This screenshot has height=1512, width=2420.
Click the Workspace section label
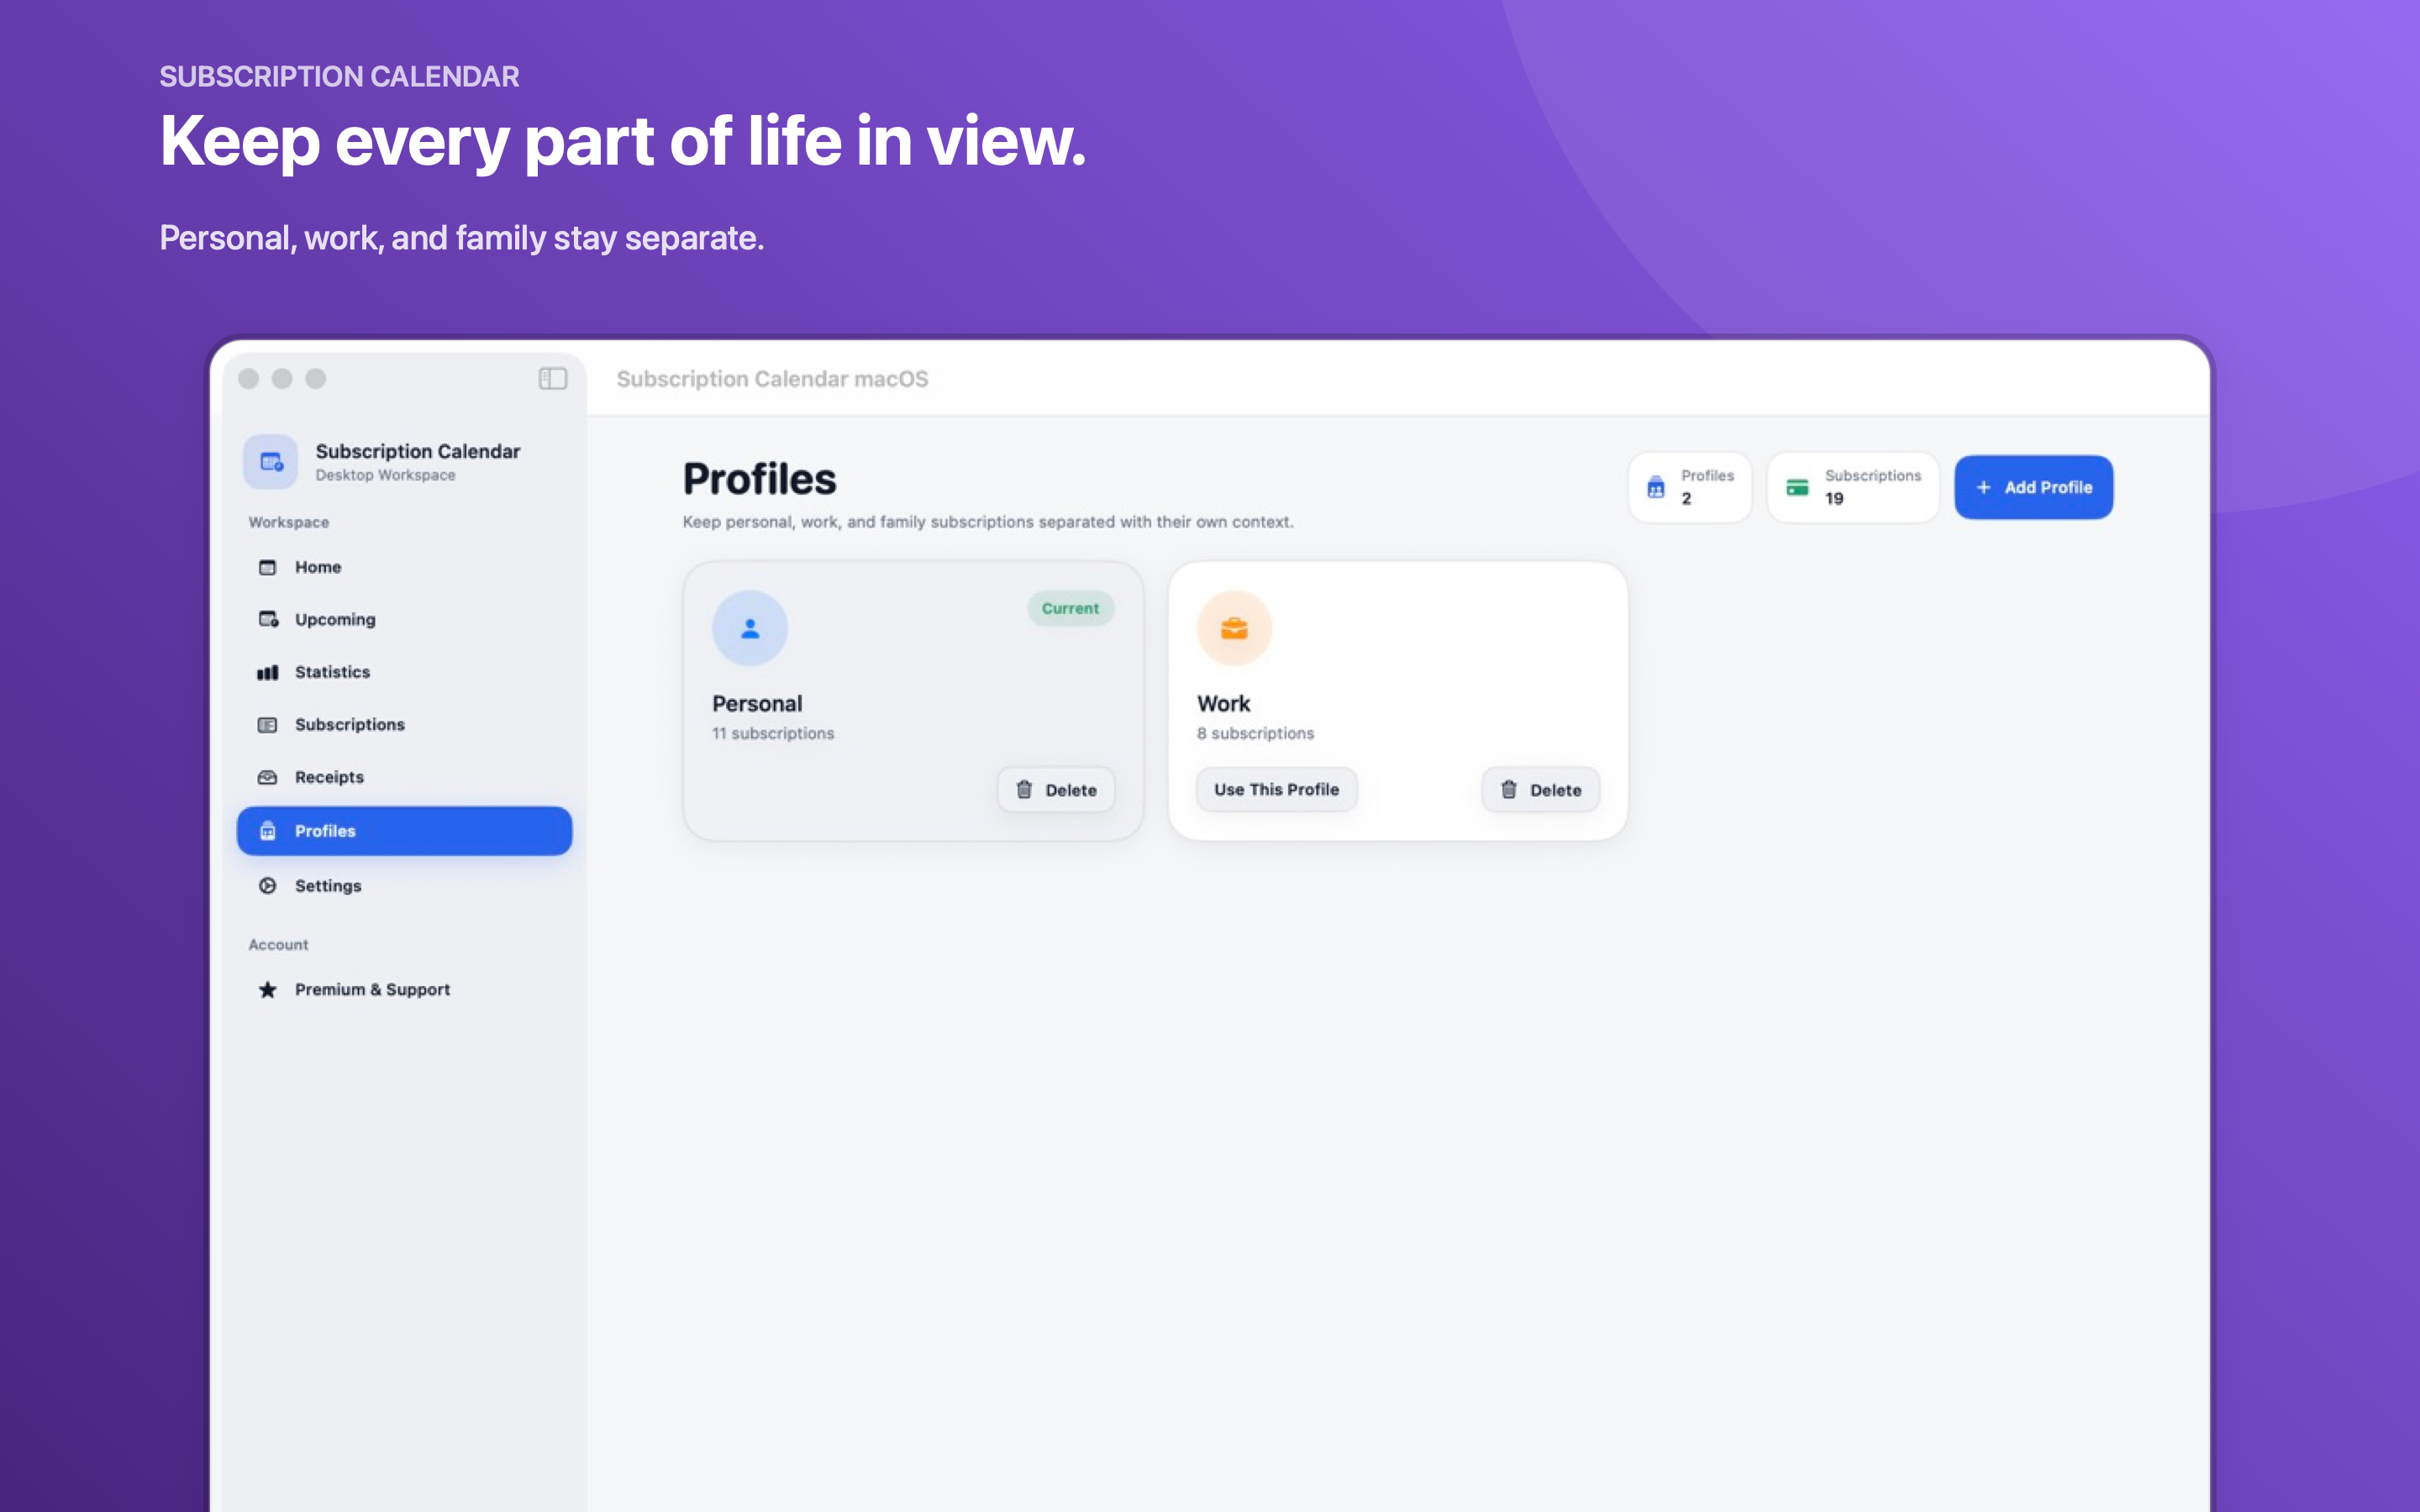coord(288,522)
